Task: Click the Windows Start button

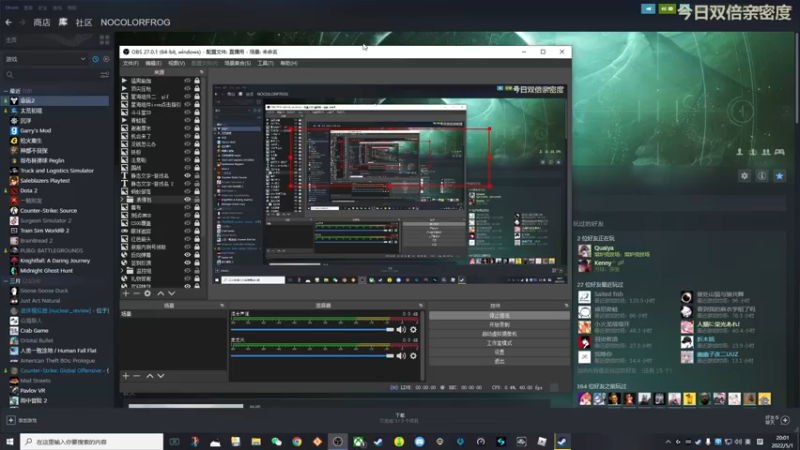Action: coord(10,442)
